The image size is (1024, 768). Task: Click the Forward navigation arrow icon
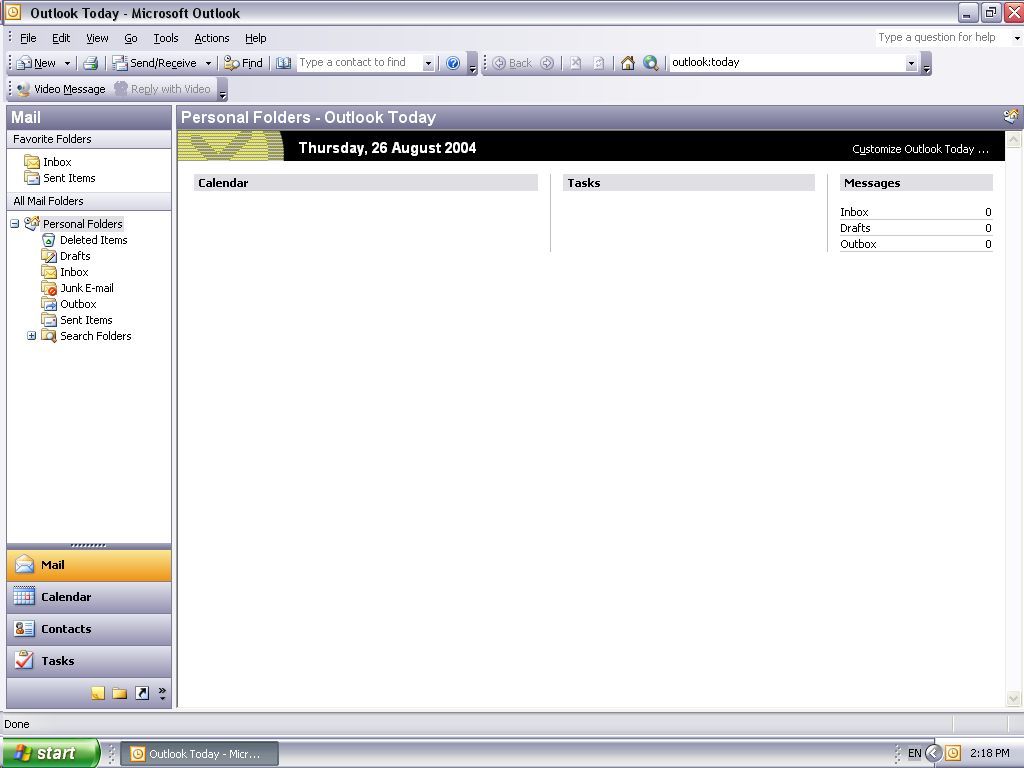547,63
